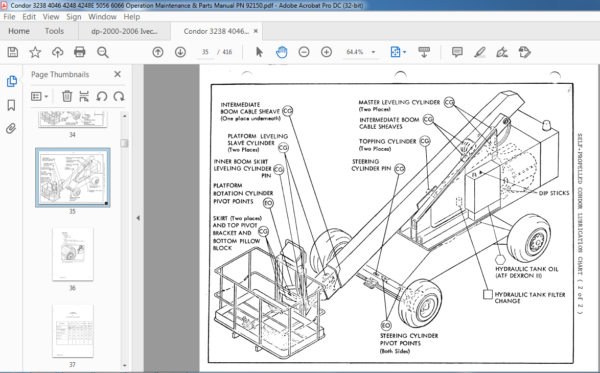The width and height of the screenshot is (600, 373).
Task: Click the 'HYDRAULIC TANK FILTER CHANGE' label
Action: pos(530,298)
